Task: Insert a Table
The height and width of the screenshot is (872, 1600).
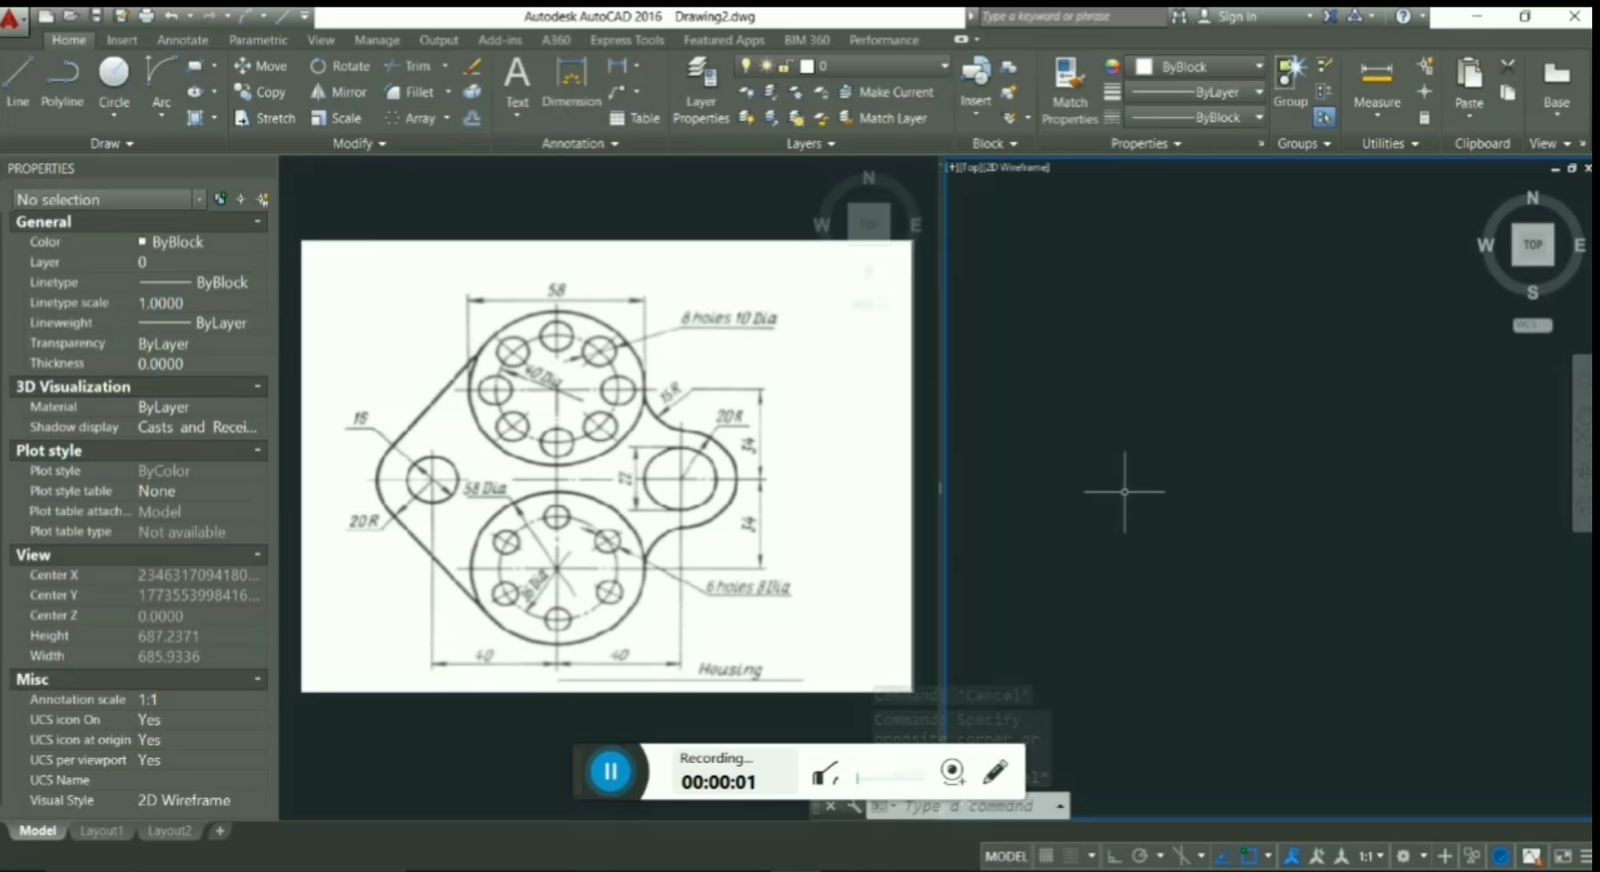Action: tap(635, 118)
